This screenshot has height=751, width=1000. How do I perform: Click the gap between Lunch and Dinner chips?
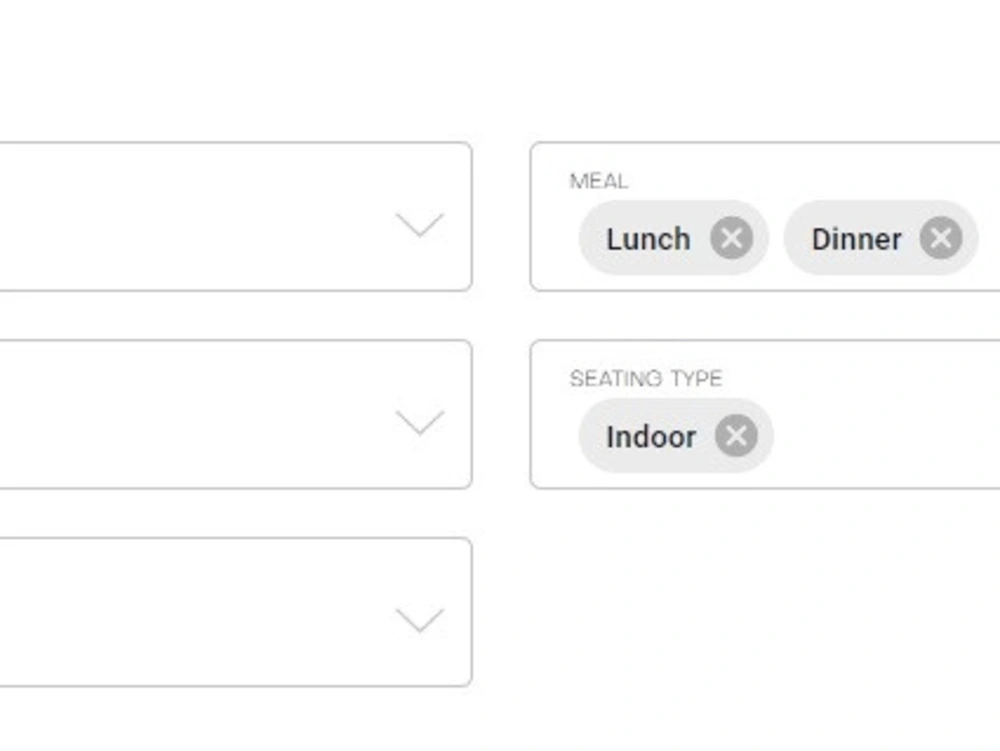click(776, 238)
